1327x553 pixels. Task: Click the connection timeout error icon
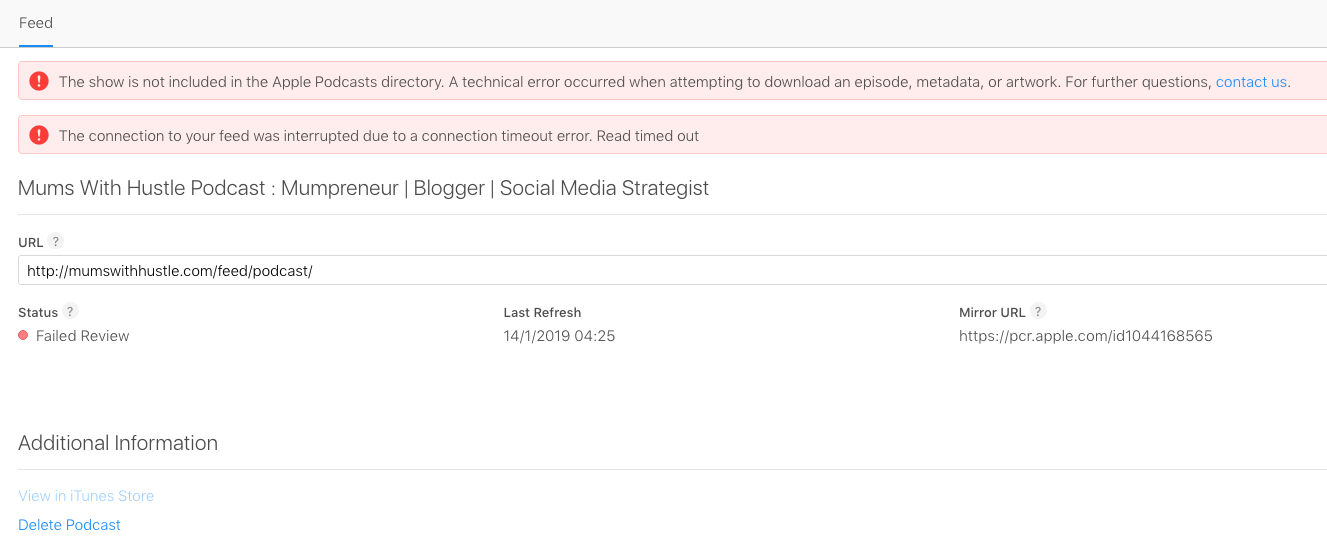38,135
